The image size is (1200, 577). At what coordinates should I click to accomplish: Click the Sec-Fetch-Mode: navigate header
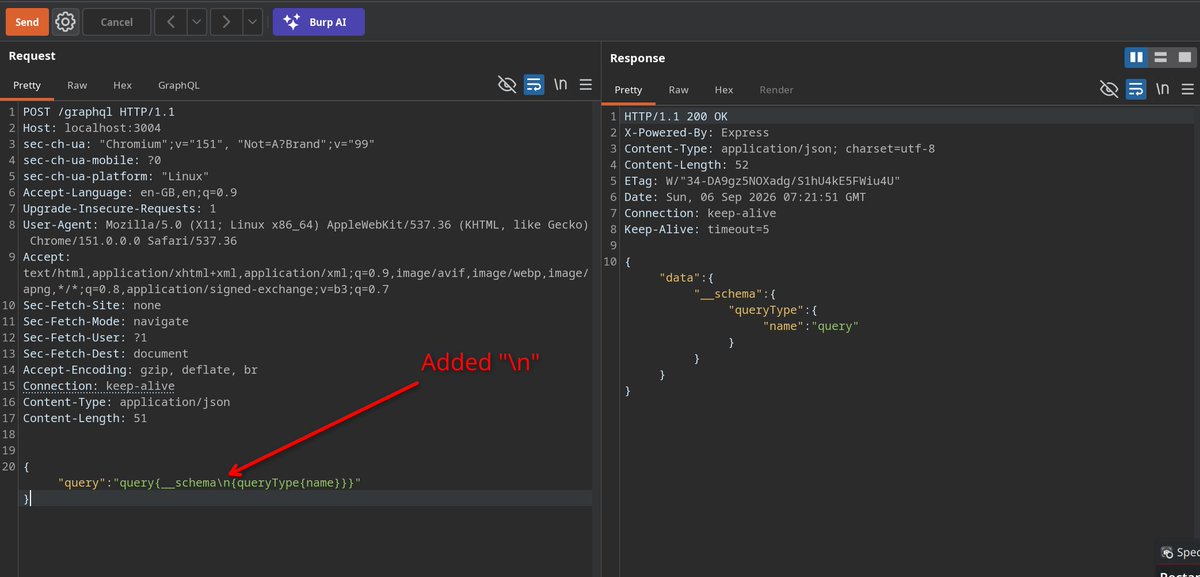(105, 322)
